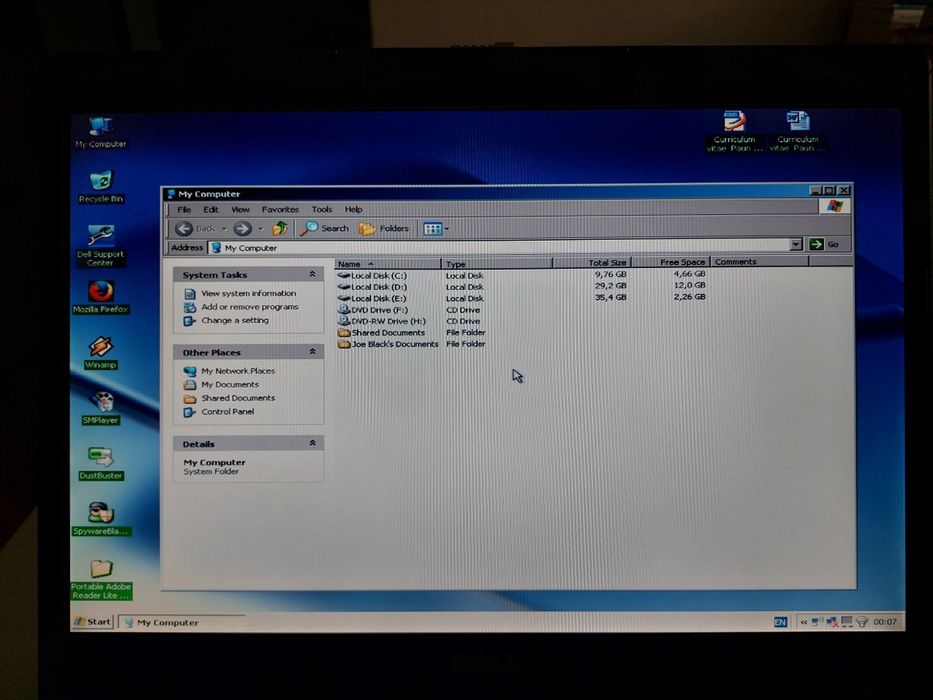The image size is (933, 700).
Task: Click the 29,2 GB total size value
Action: (610, 286)
